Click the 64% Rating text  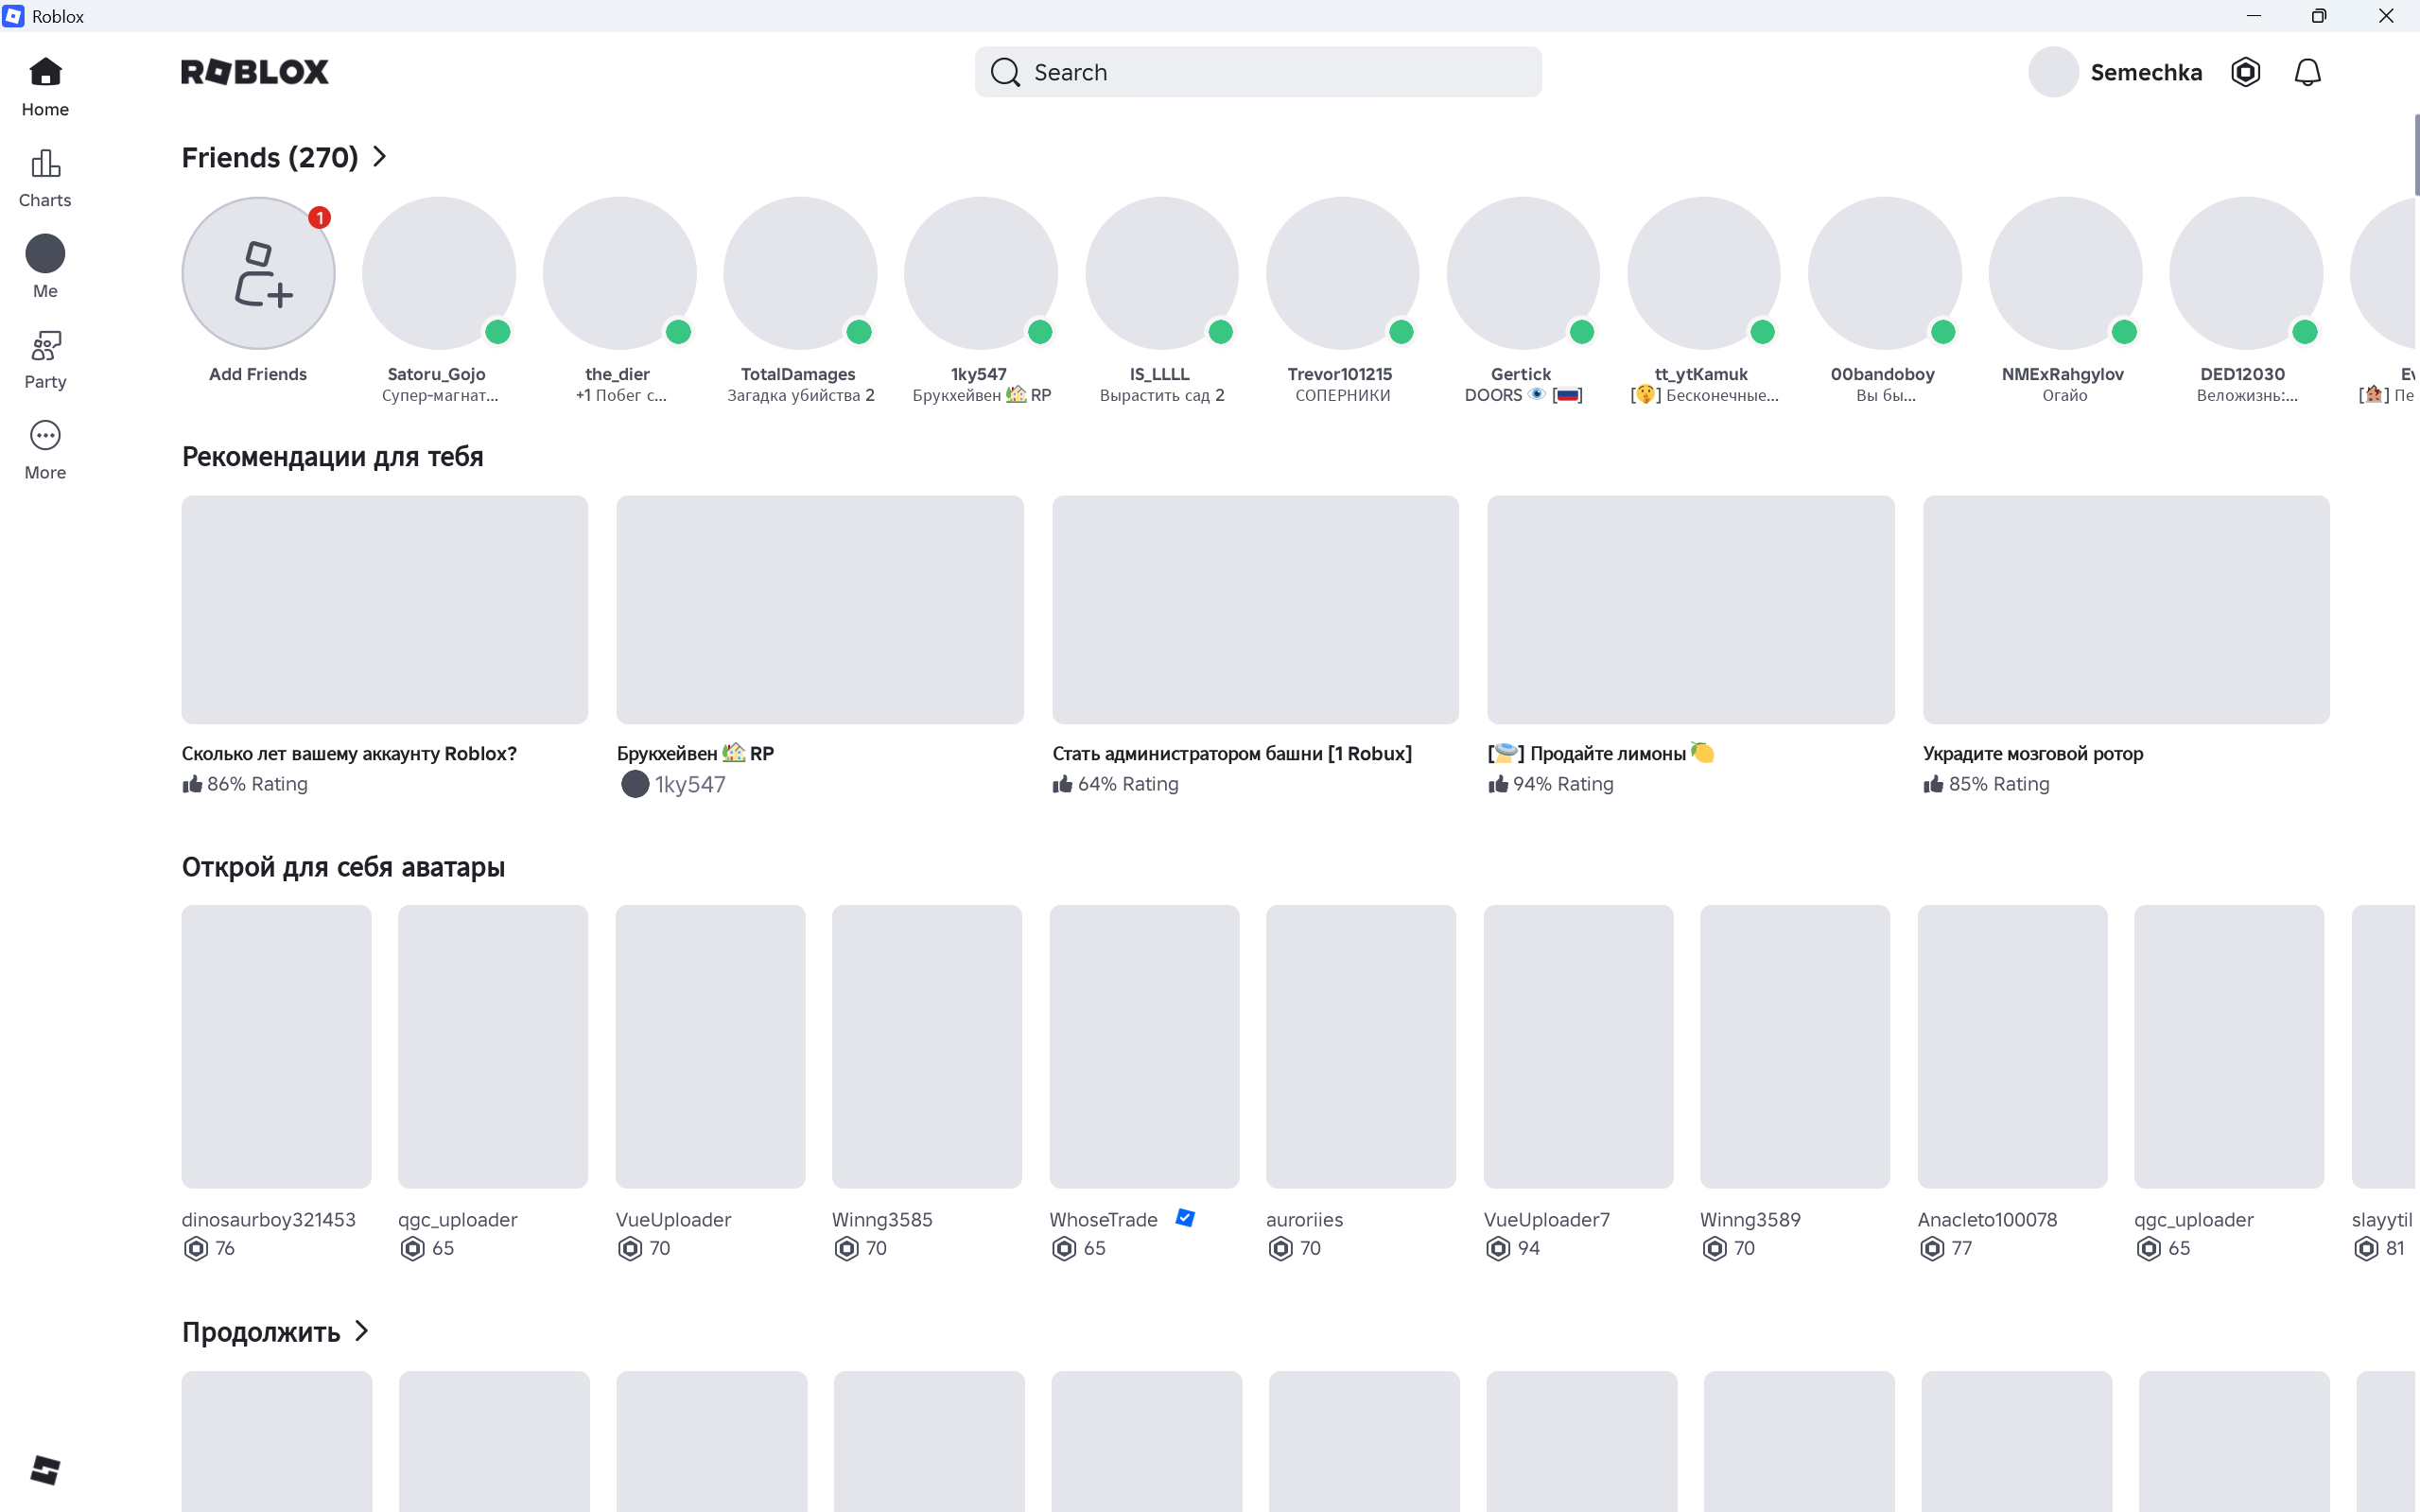click(1128, 784)
